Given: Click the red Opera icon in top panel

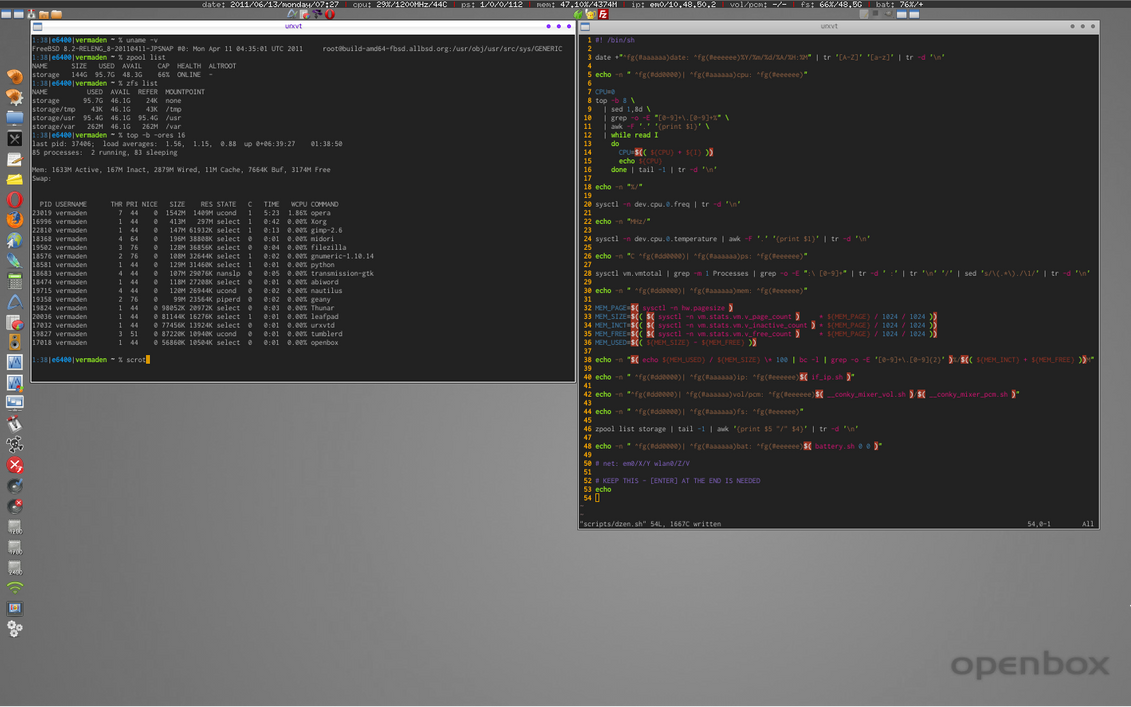Looking at the screenshot, I should [x=330, y=14].
